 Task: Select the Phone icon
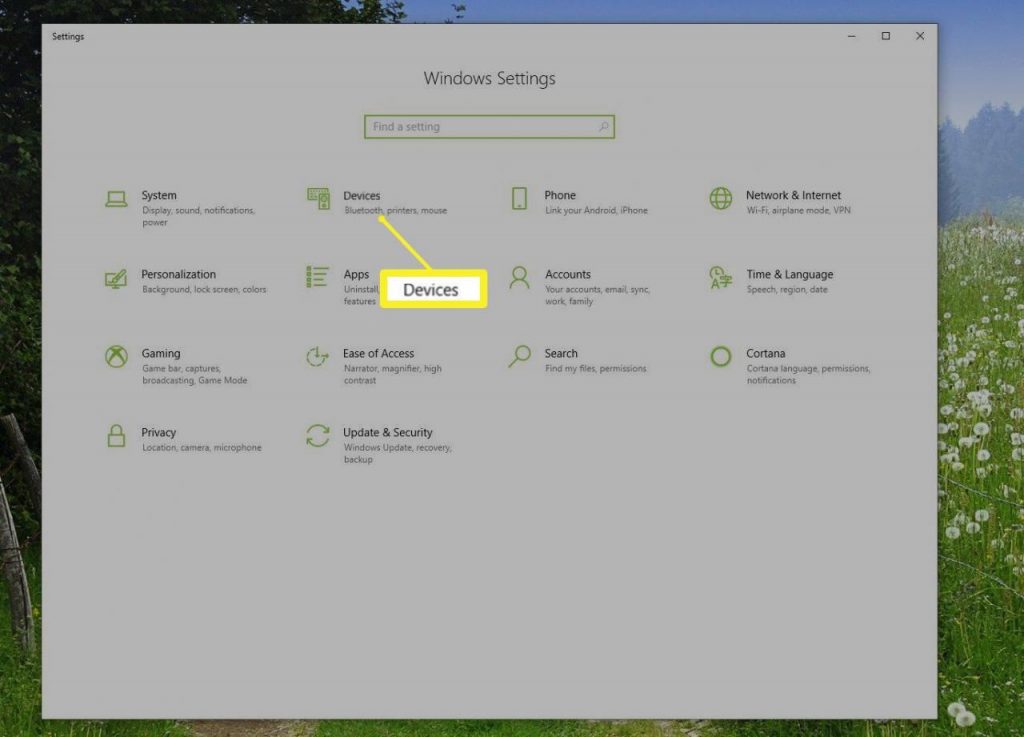click(x=519, y=198)
